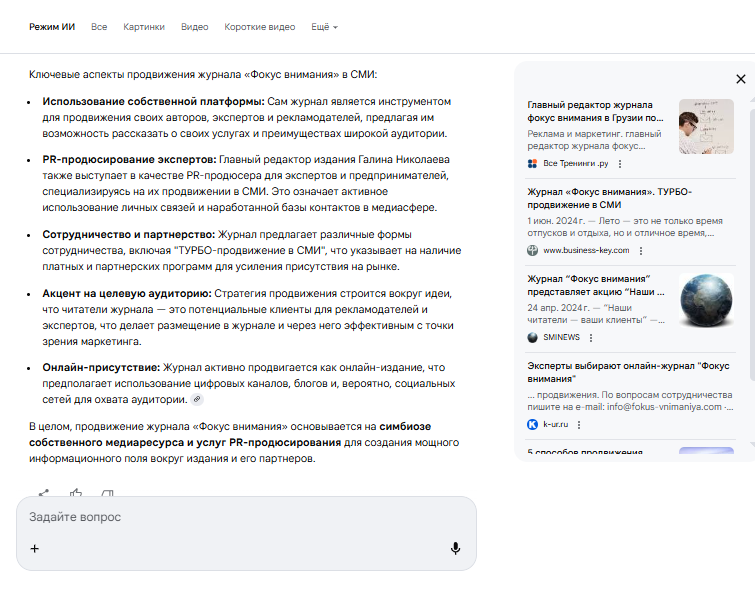
Task: Click the microphone voice input icon
Action: coord(455,548)
